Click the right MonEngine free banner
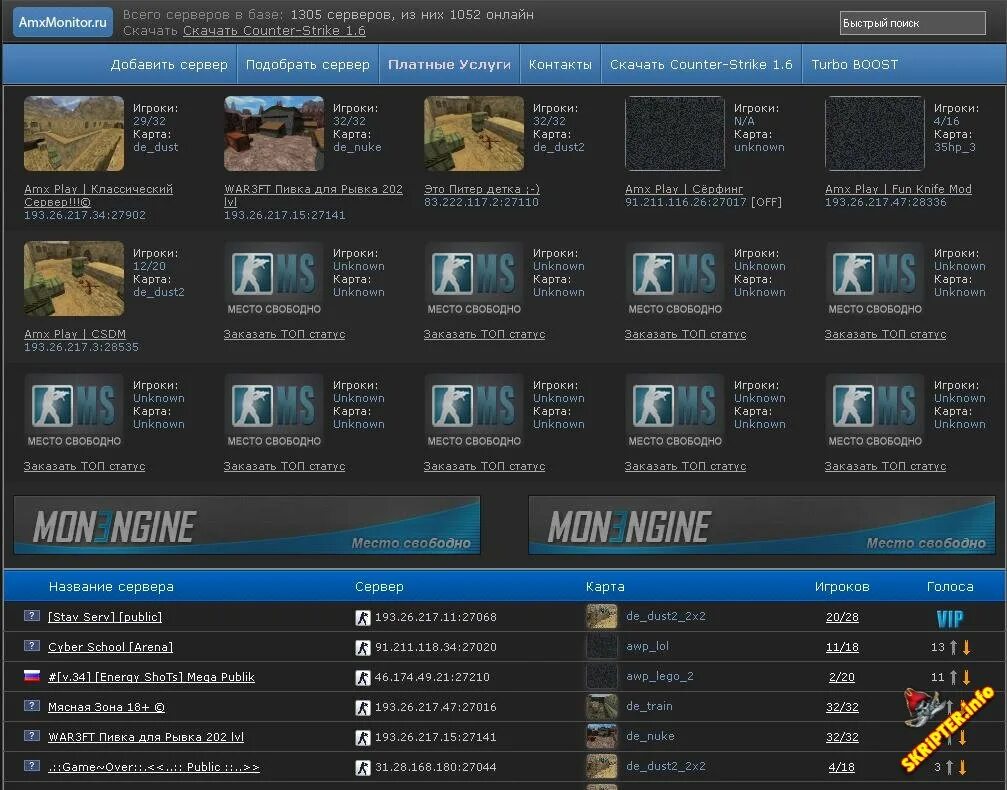1007x790 pixels. [x=762, y=525]
